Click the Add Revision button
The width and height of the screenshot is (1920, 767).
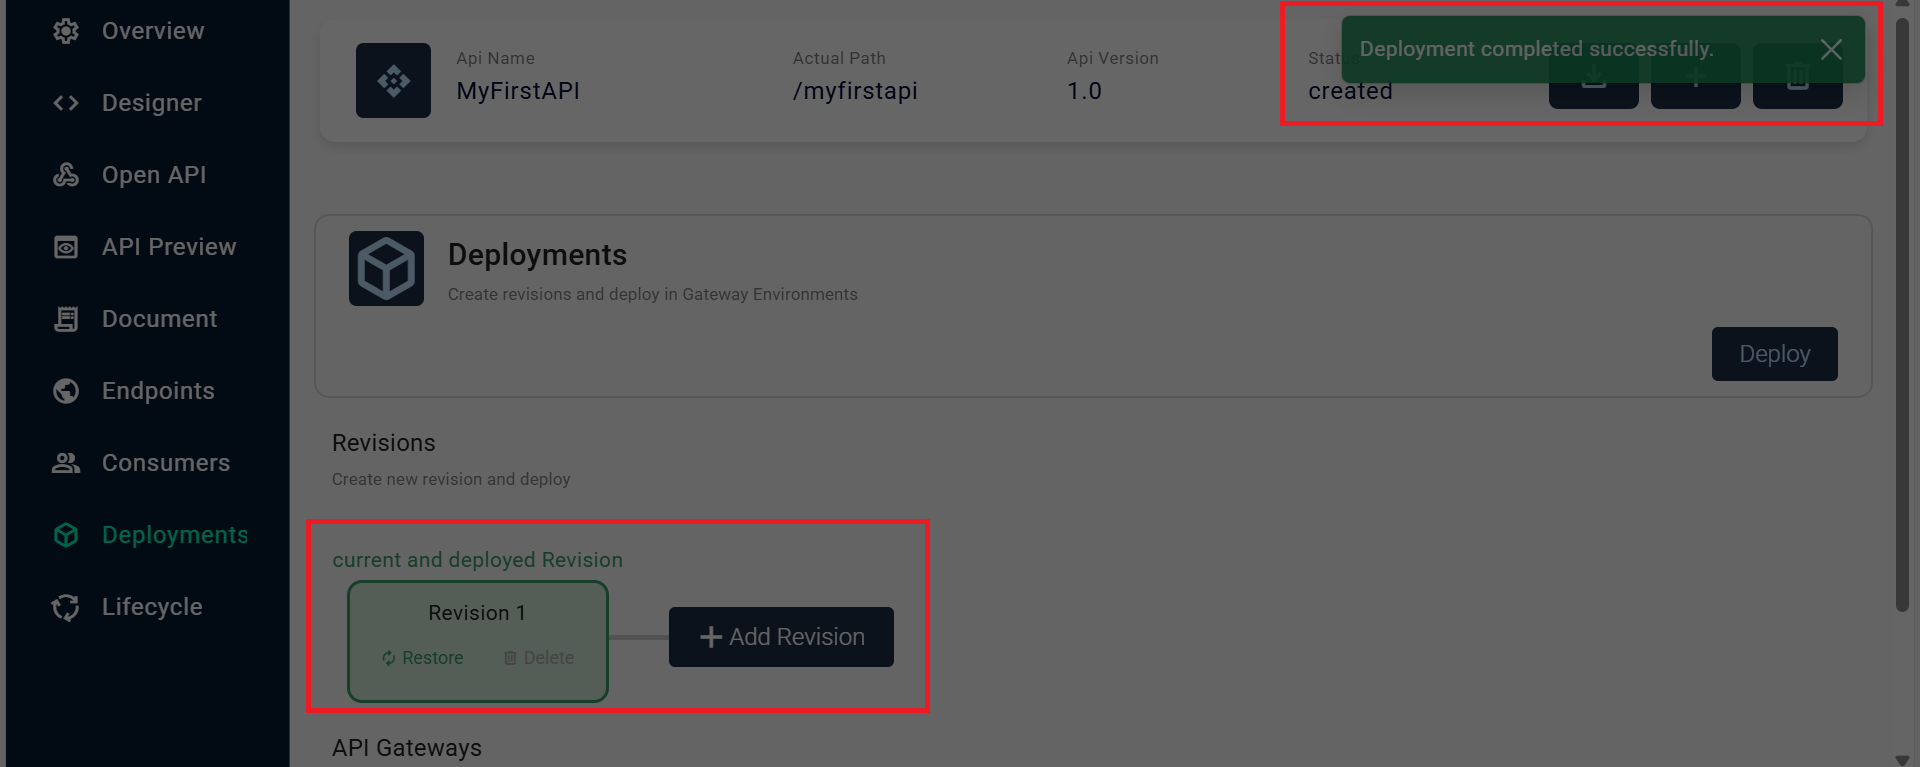(x=781, y=637)
